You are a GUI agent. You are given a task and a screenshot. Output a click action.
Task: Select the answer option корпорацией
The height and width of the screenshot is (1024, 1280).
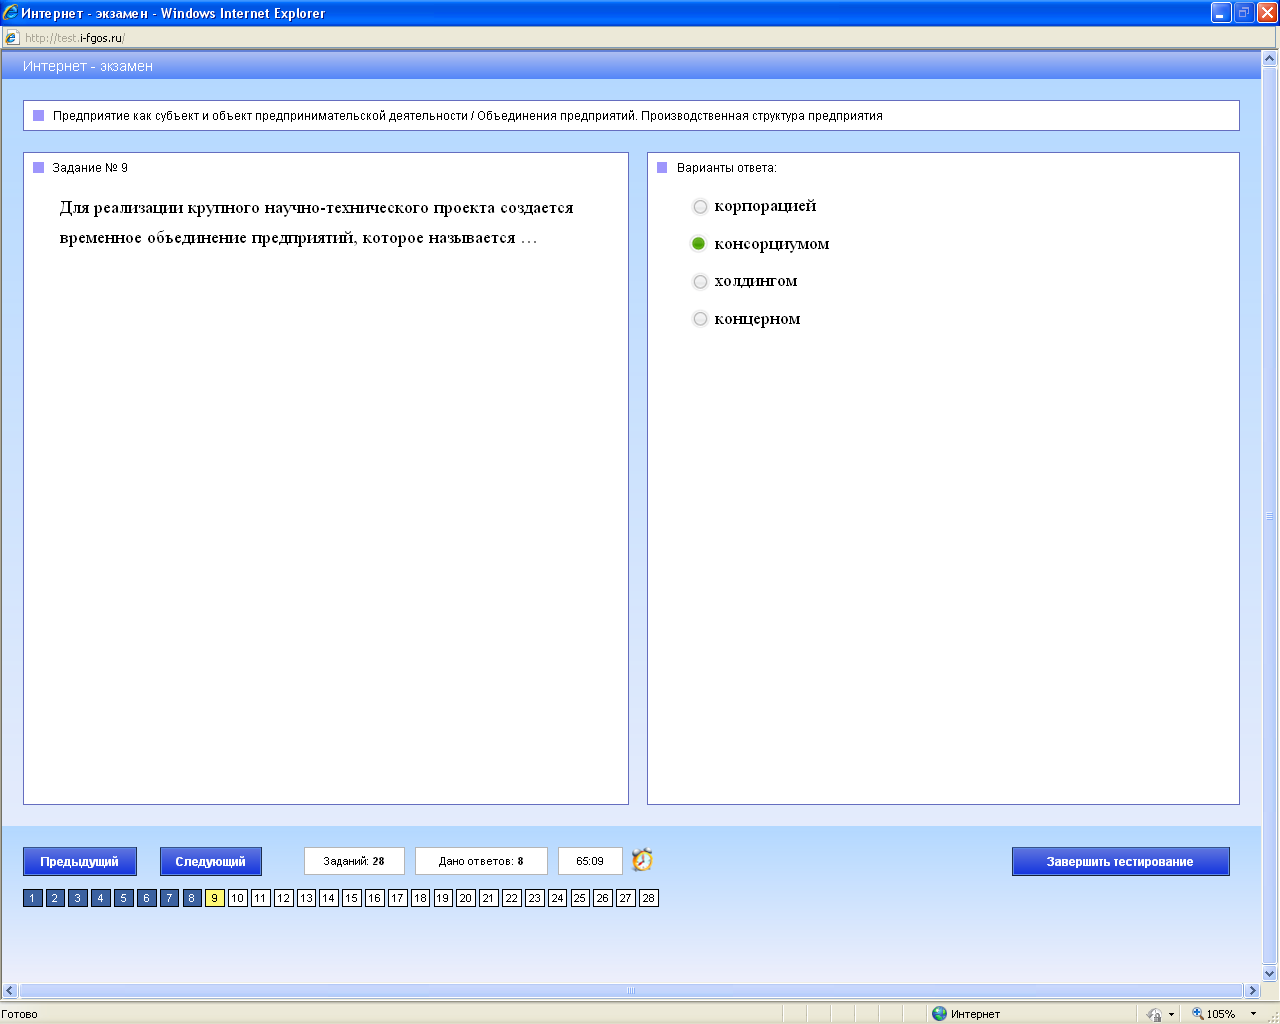tap(700, 207)
